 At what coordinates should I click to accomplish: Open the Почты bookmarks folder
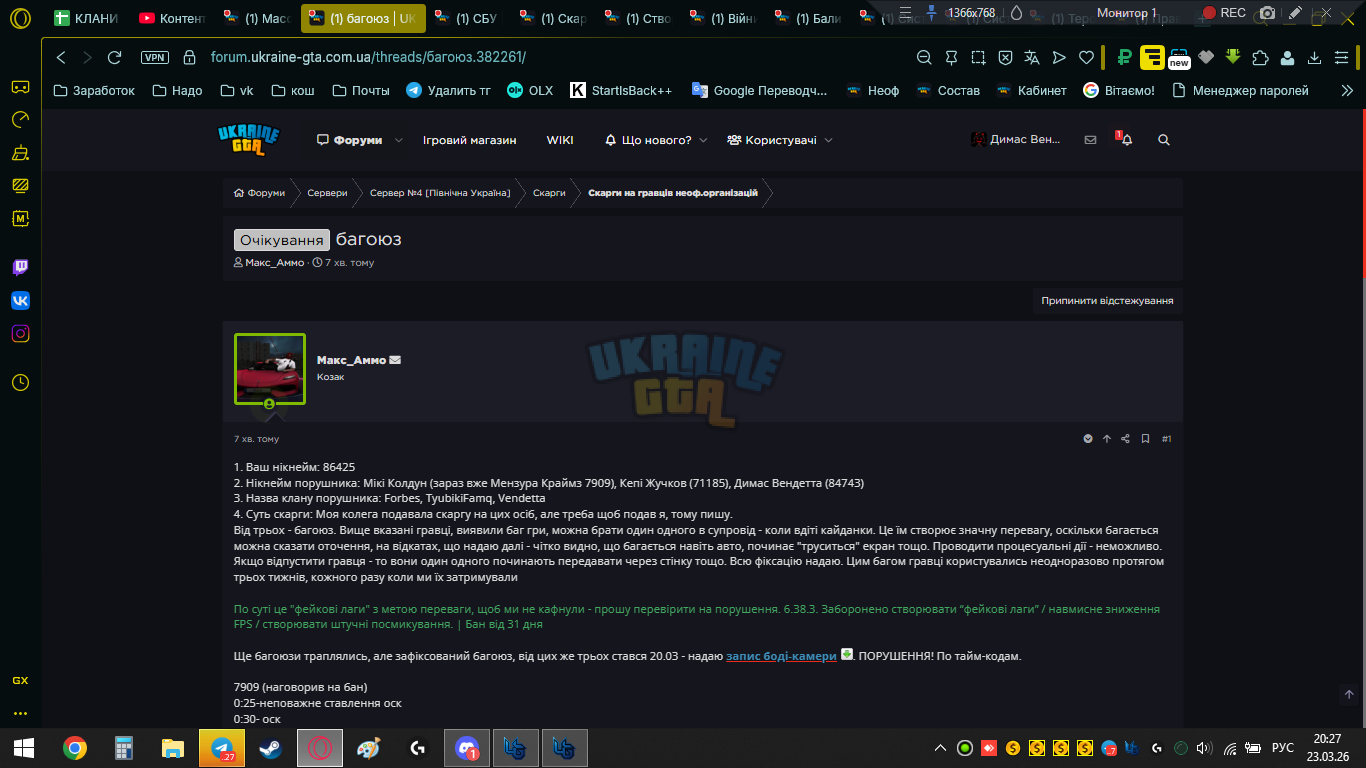(x=360, y=90)
